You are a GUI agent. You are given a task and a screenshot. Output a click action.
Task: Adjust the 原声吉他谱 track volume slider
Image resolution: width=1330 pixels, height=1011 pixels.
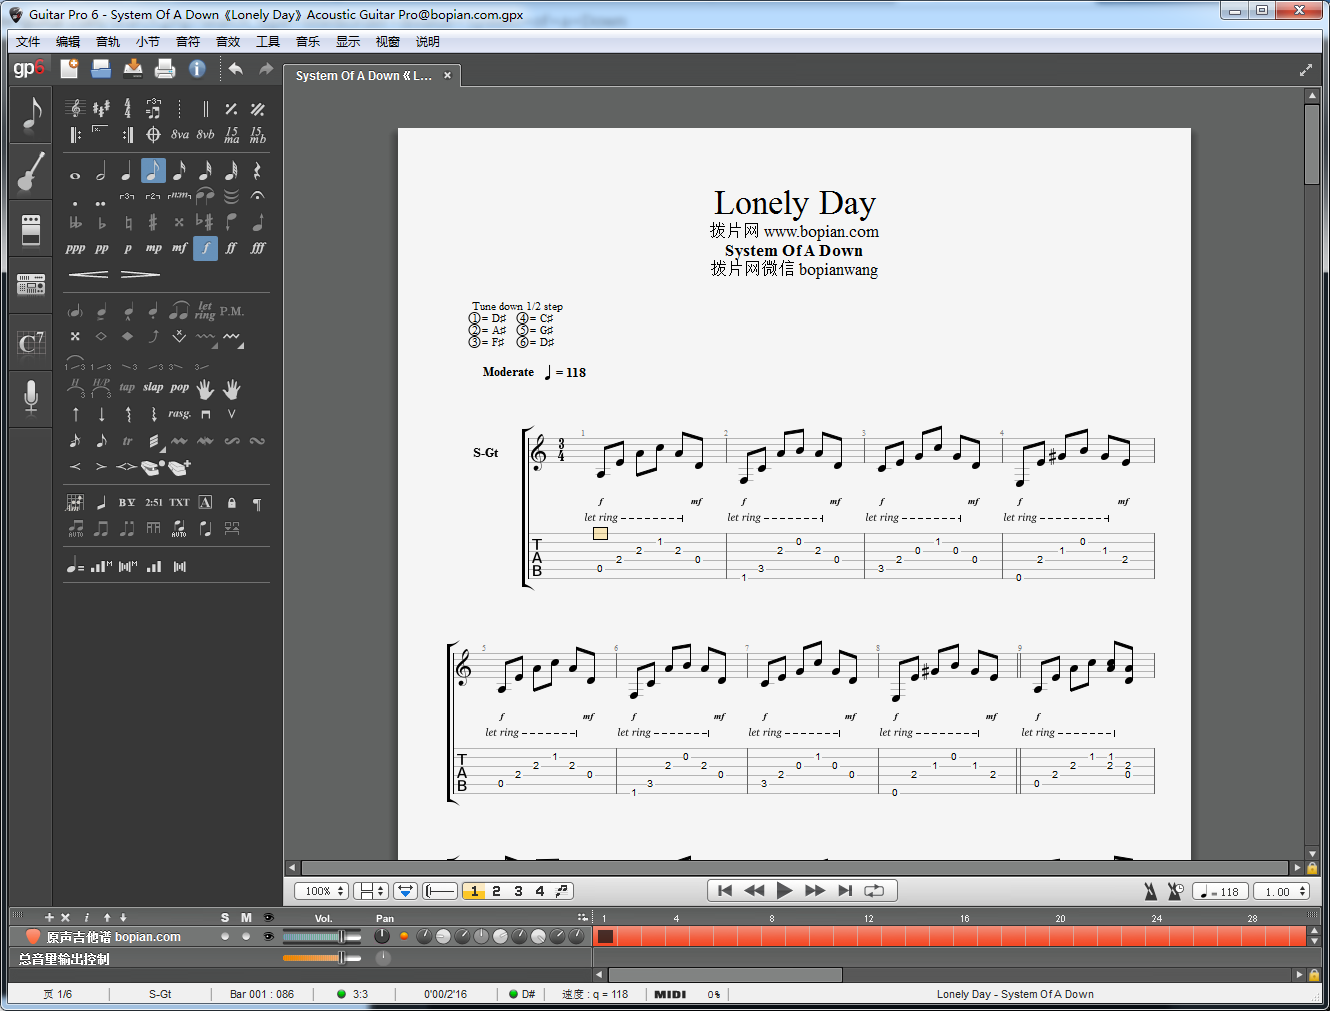point(322,936)
